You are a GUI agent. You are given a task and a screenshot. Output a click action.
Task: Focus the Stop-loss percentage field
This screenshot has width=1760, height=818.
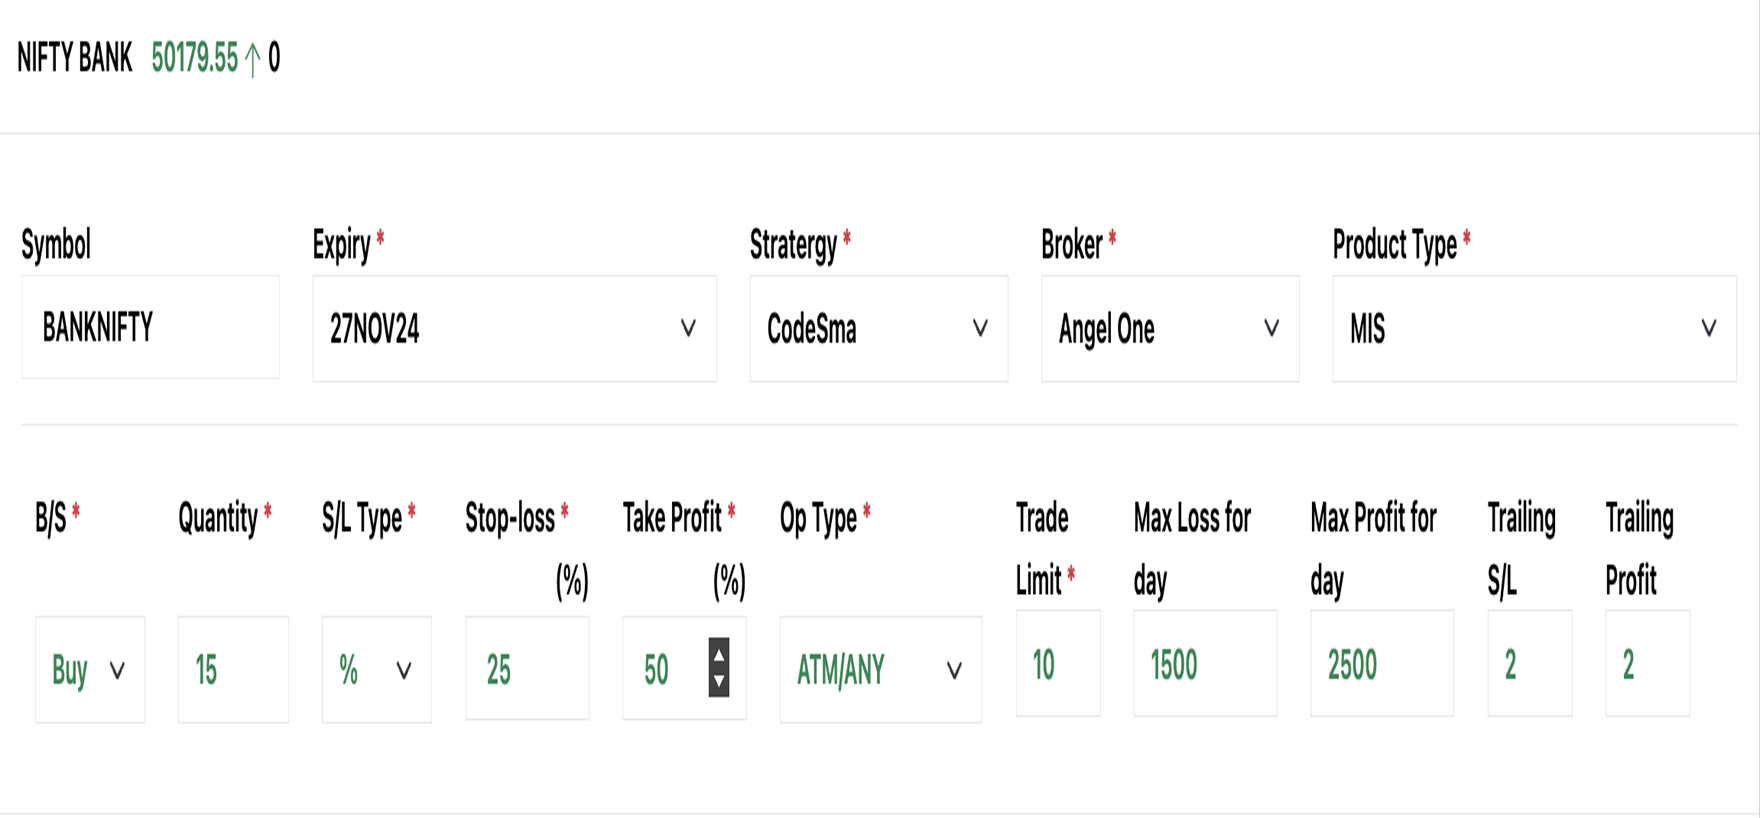(526, 670)
